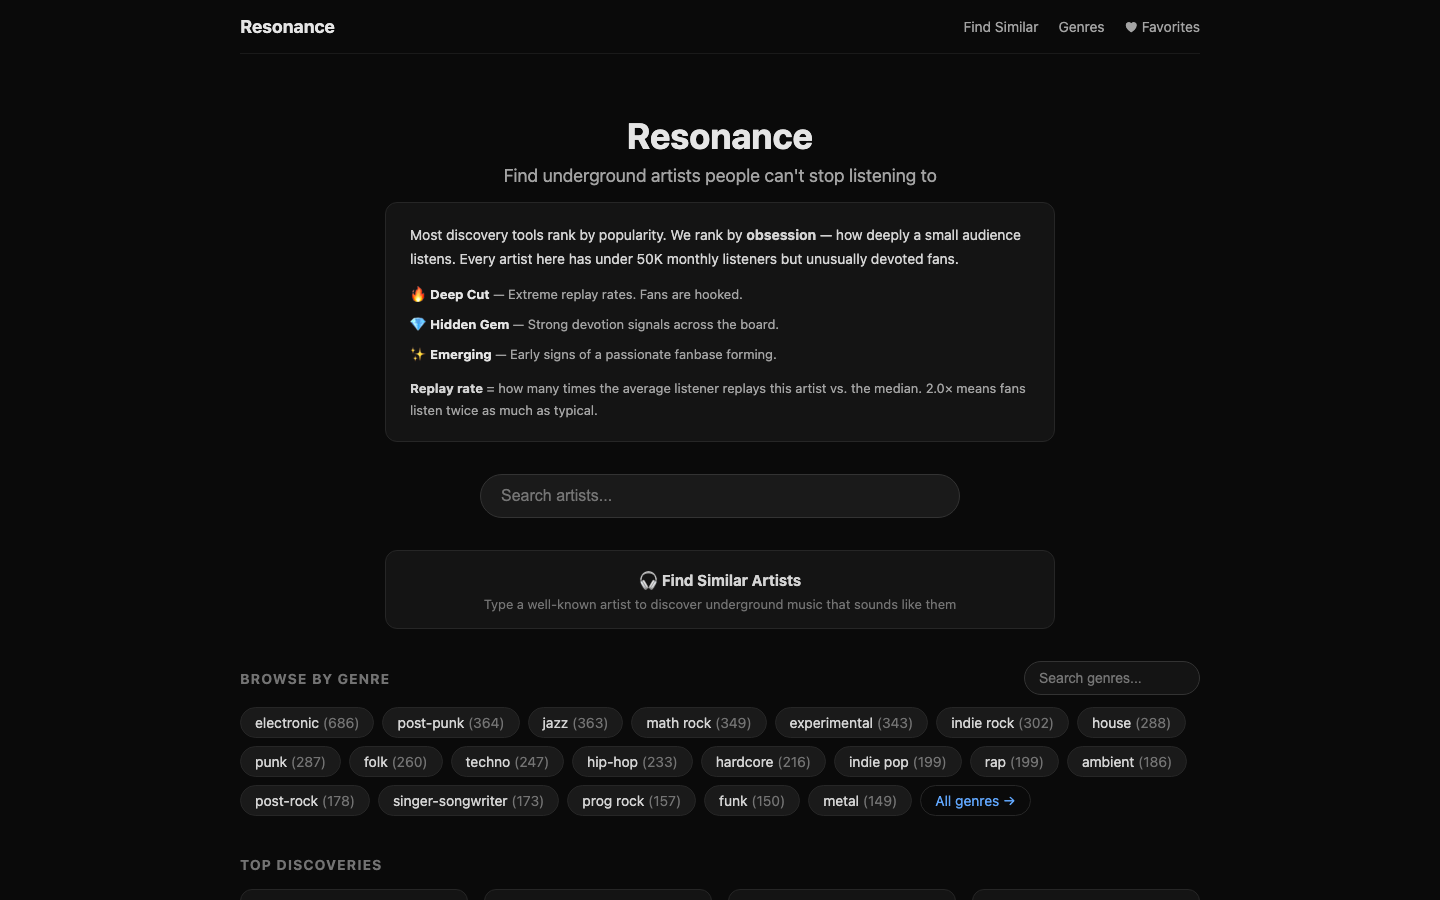The image size is (1440, 900).
Task: Click the headphones icon on Find Similar Artists card
Action: 648,580
